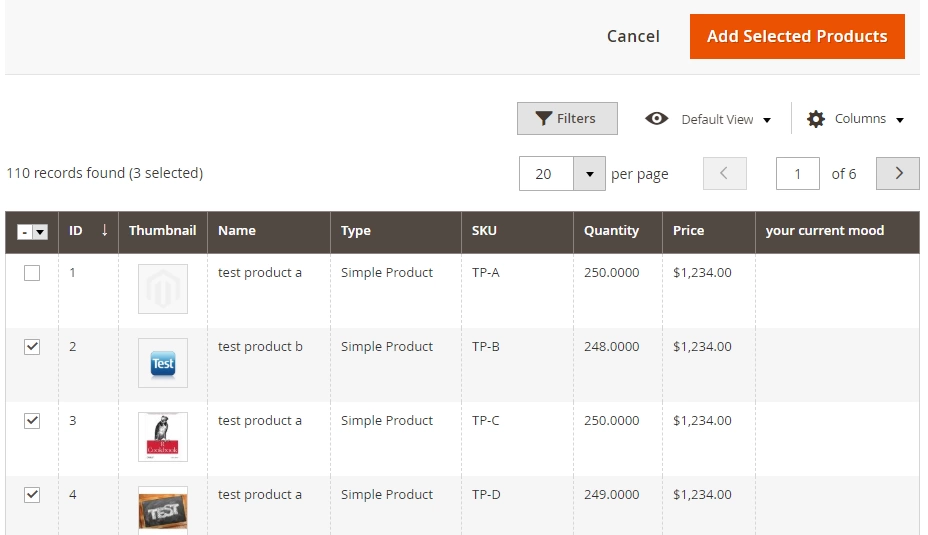Uncheck the checkbox for product ID 3
This screenshot has height=535, width=928.
(32, 421)
